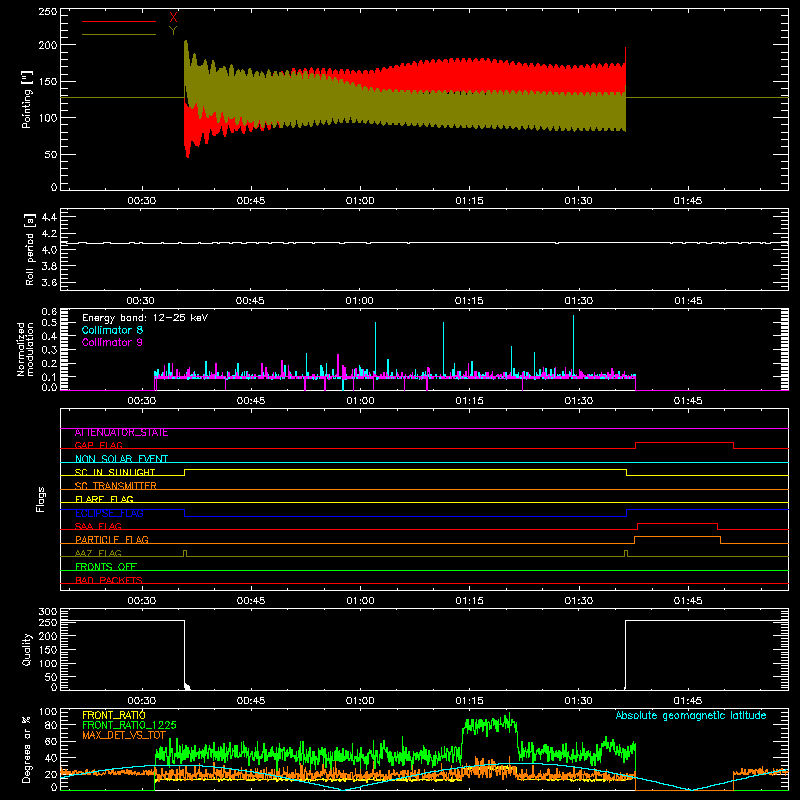Click the flat white roll period trace

[x=424, y=243]
